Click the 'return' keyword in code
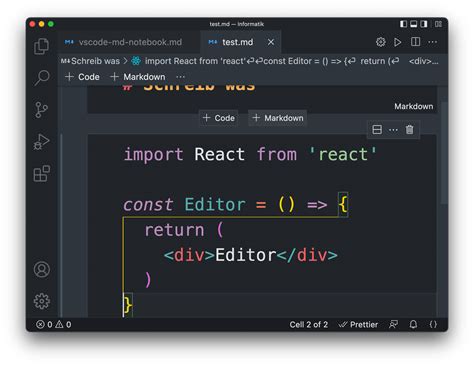The width and height of the screenshot is (474, 366). click(174, 230)
